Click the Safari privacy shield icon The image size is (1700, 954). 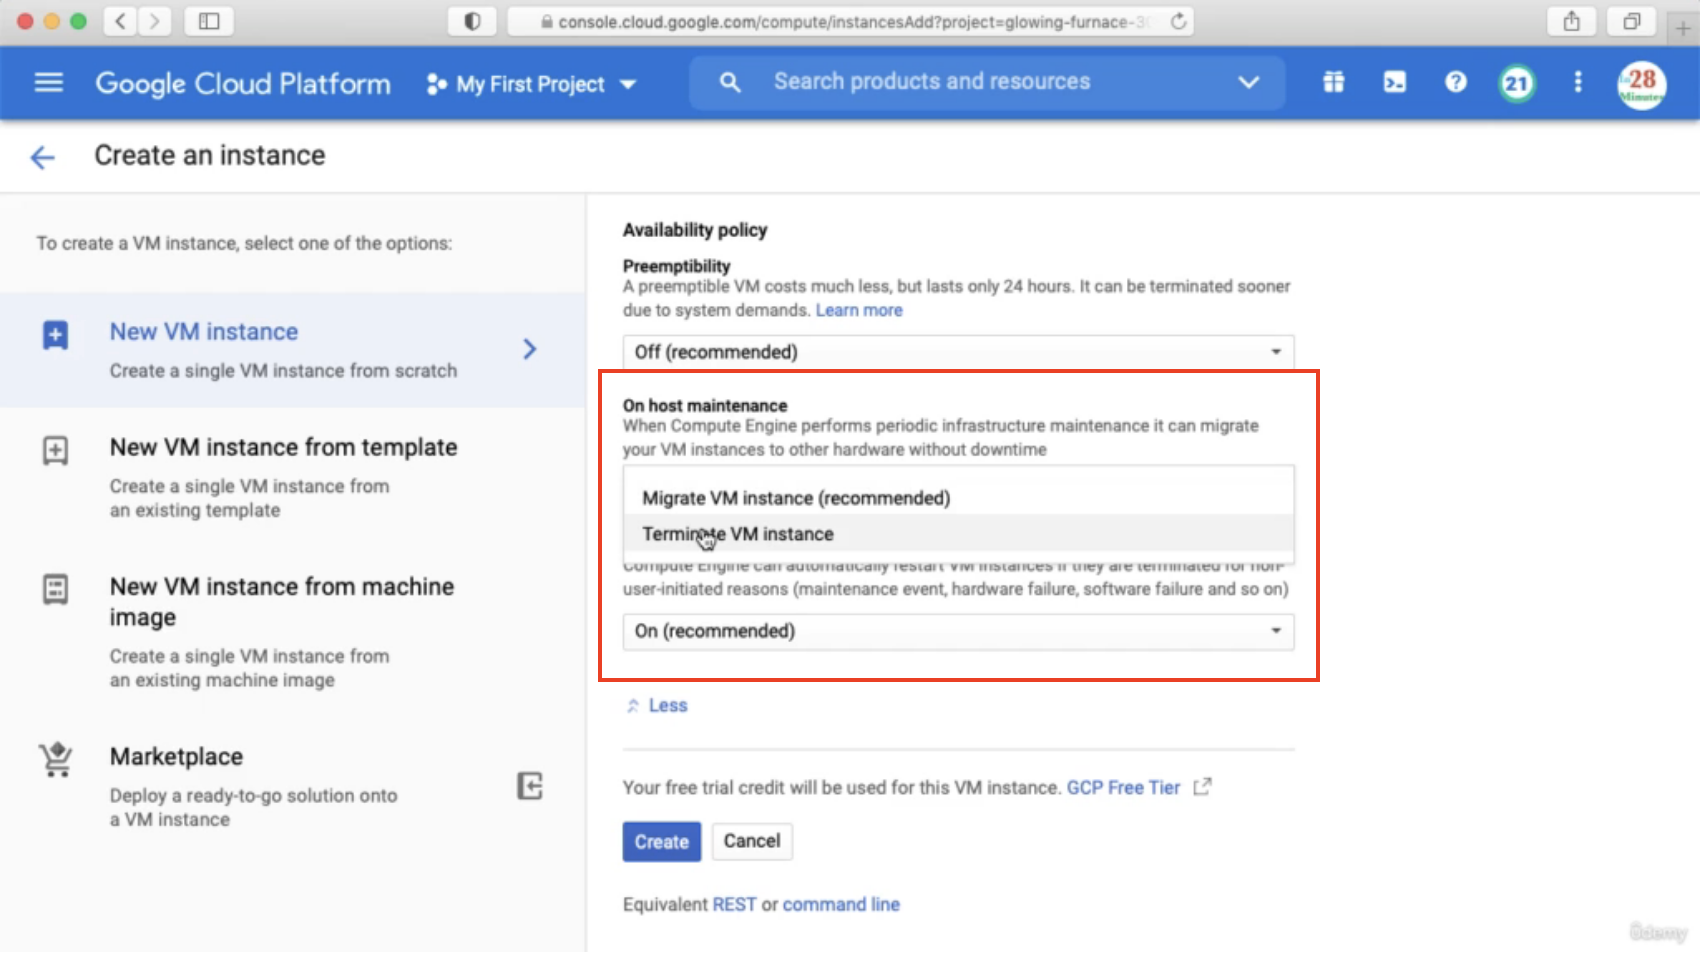[472, 21]
